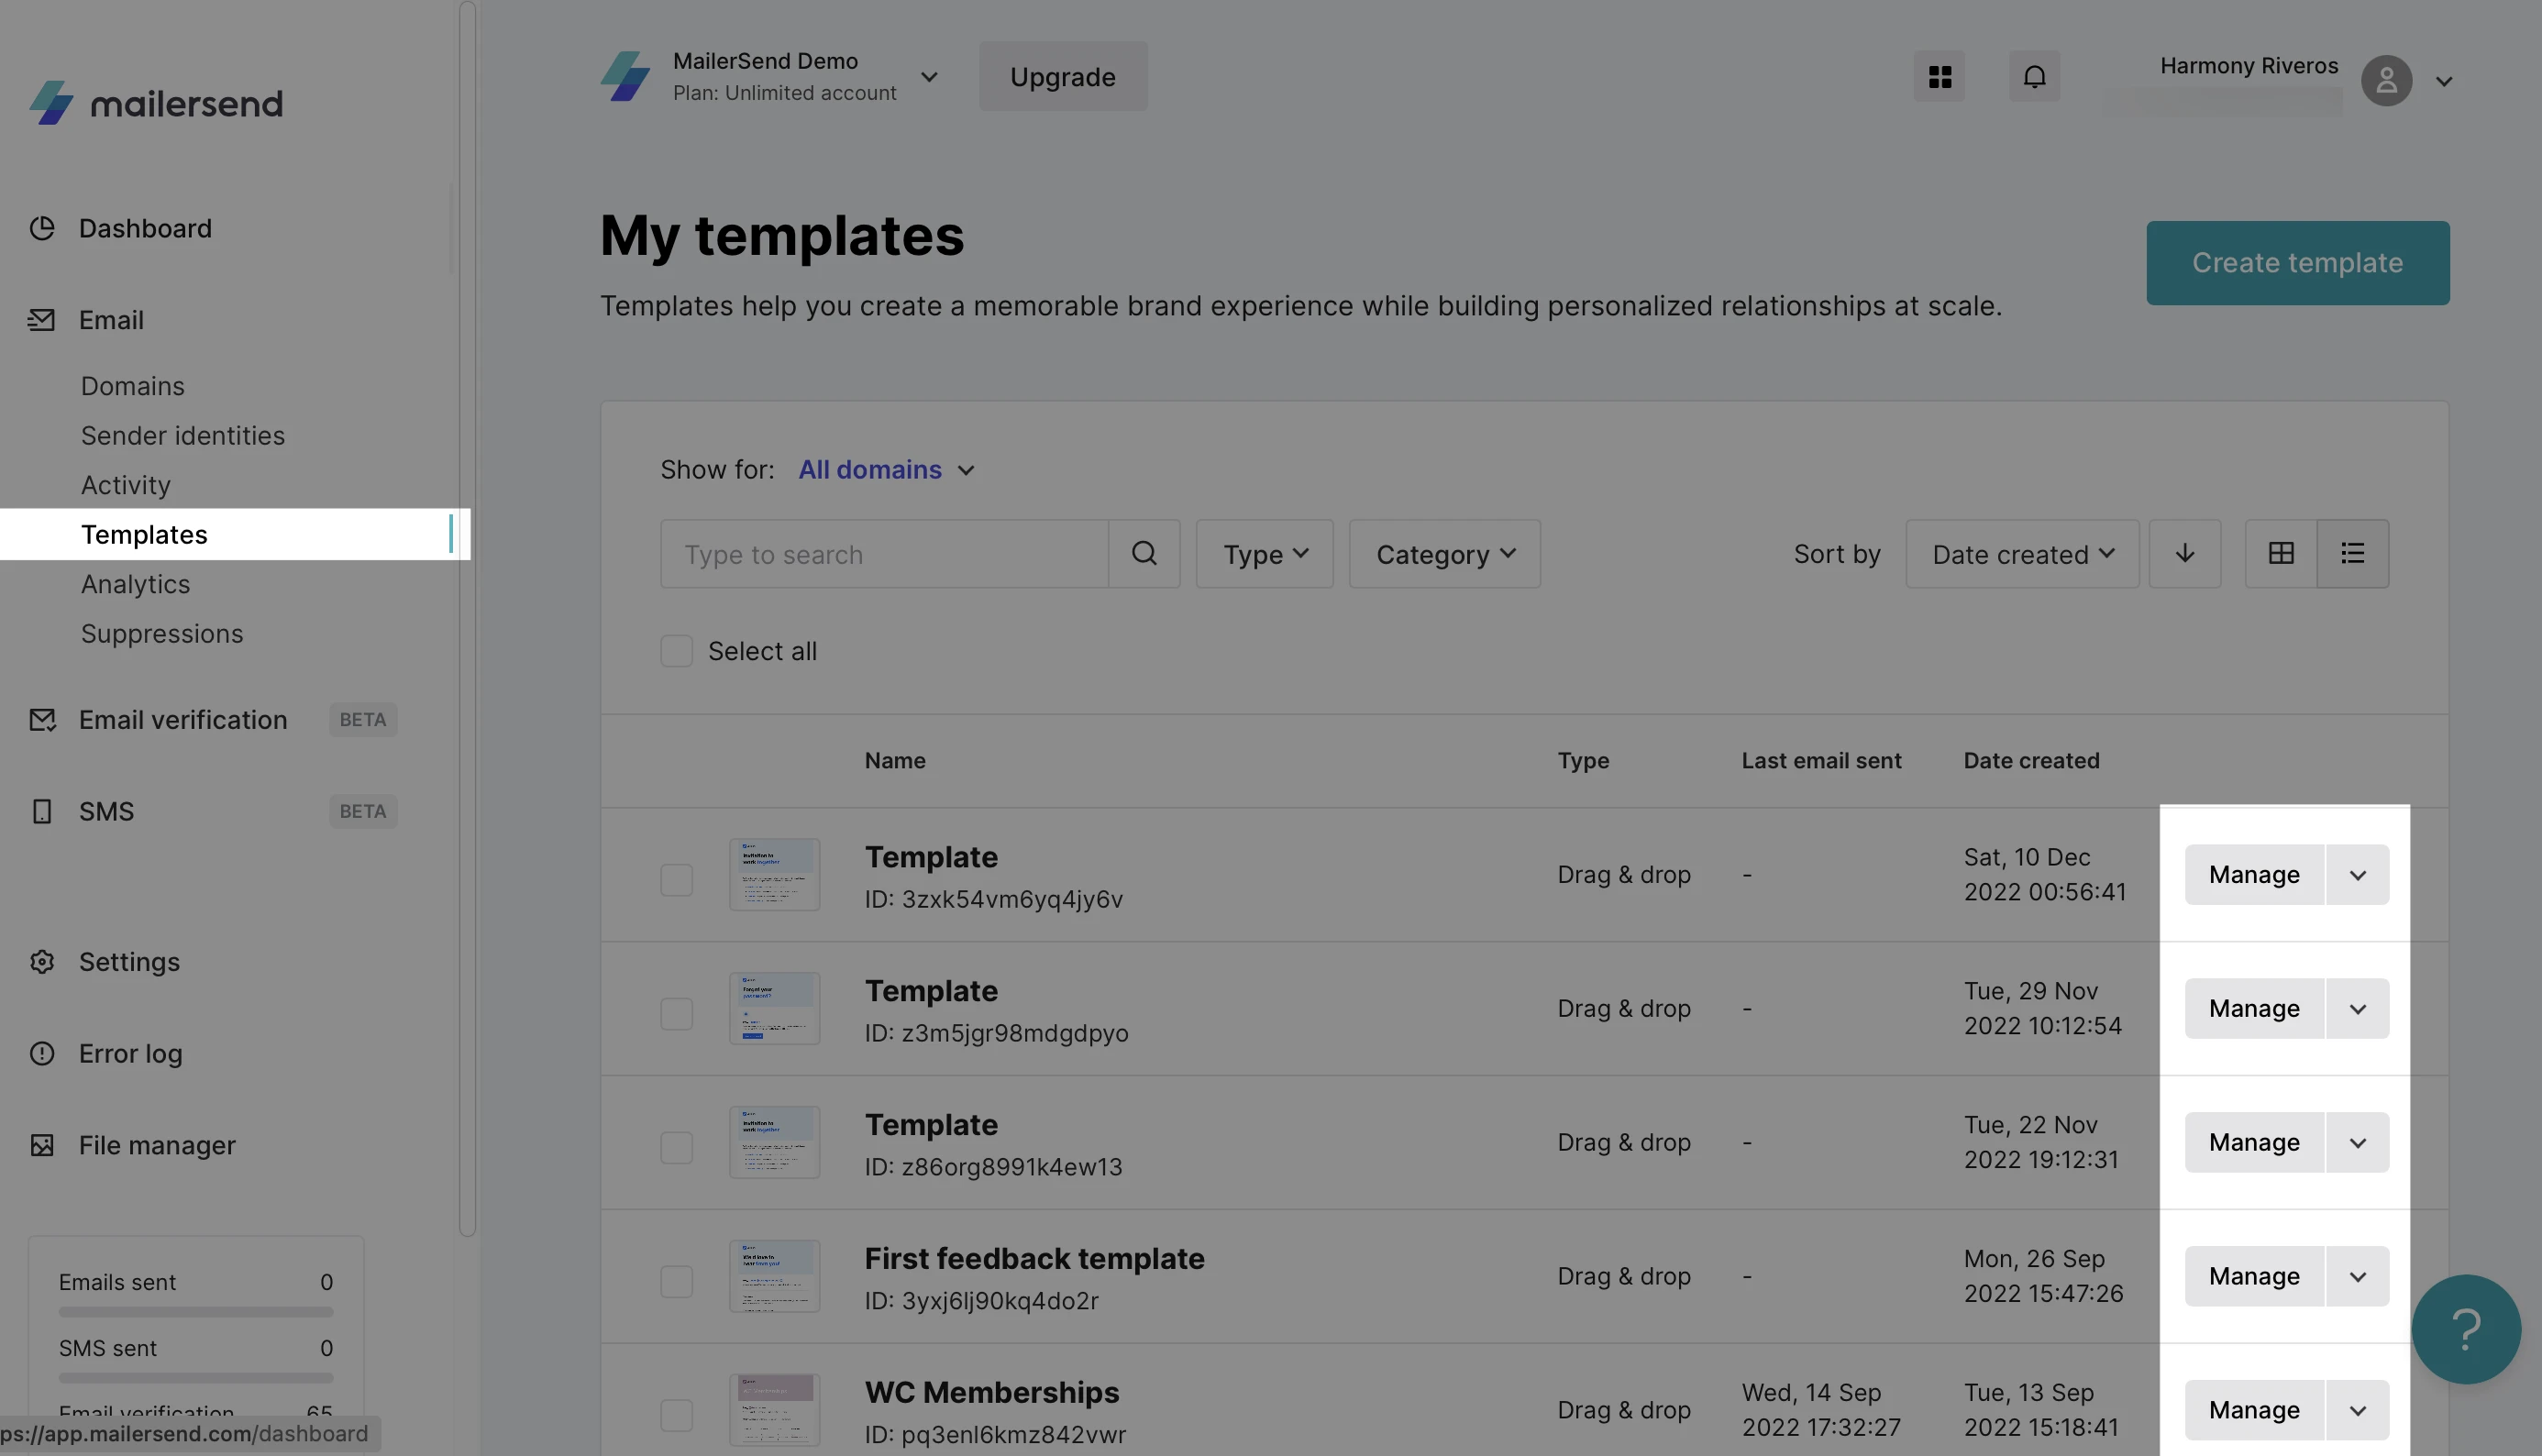Click the notifications bell icon

(2034, 77)
